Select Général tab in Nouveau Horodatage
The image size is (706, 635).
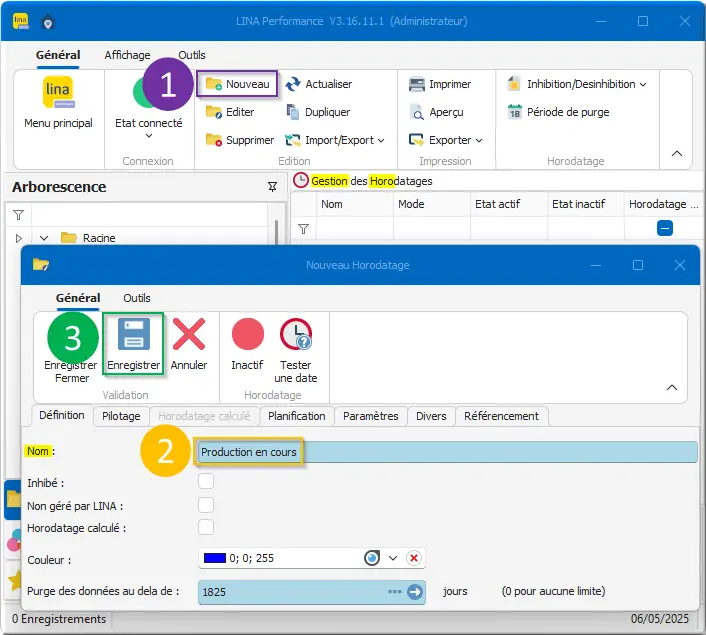pyautogui.click(x=78, y=298)
